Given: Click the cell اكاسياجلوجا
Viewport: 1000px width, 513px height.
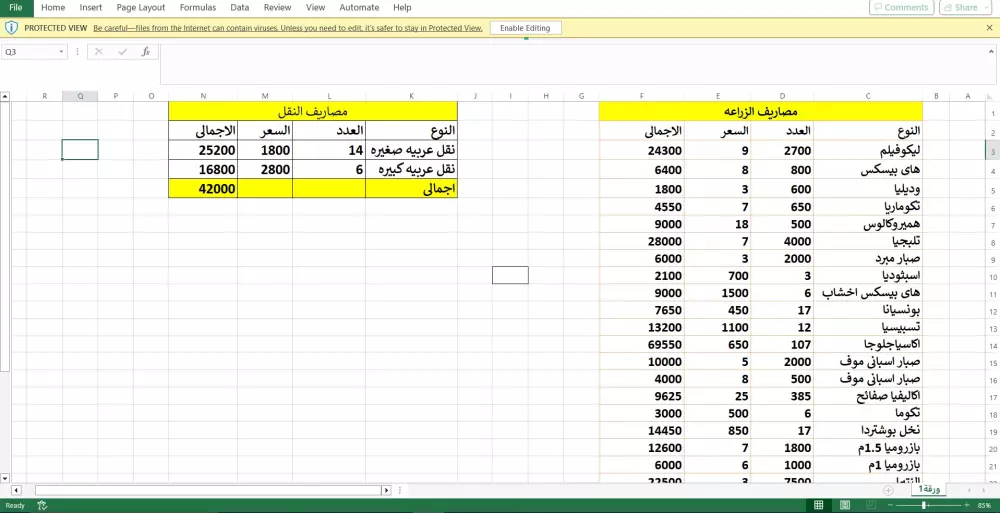Looking at the screenshot, I should [x=868, y=345].
